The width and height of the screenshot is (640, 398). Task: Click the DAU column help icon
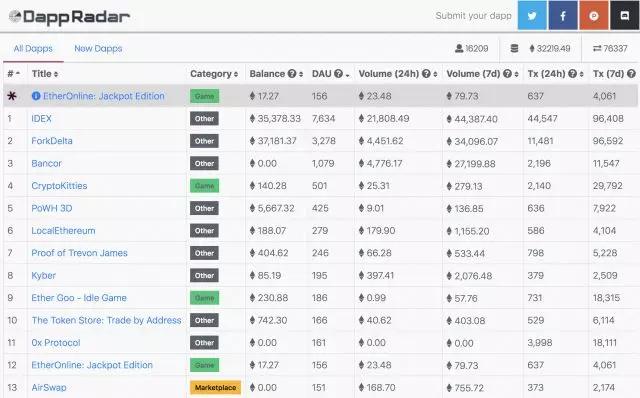pyautogui.click(x=338, y=74)
